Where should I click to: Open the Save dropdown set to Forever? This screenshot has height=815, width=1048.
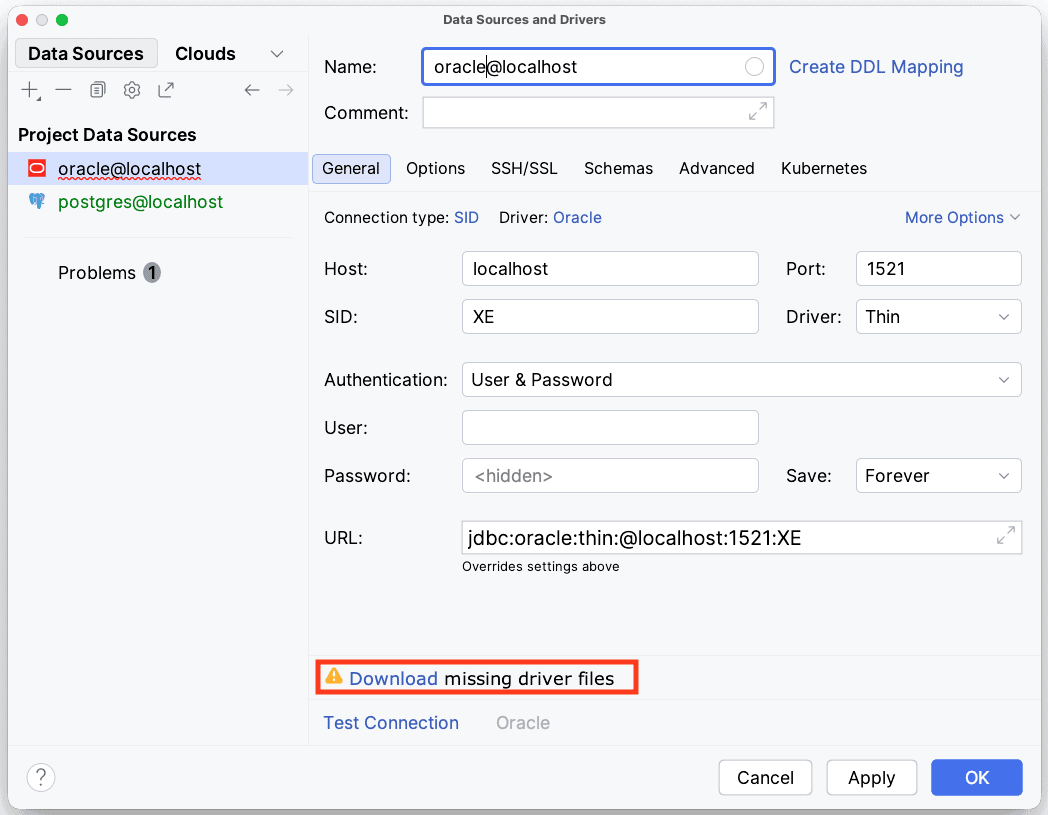(937, 476)
